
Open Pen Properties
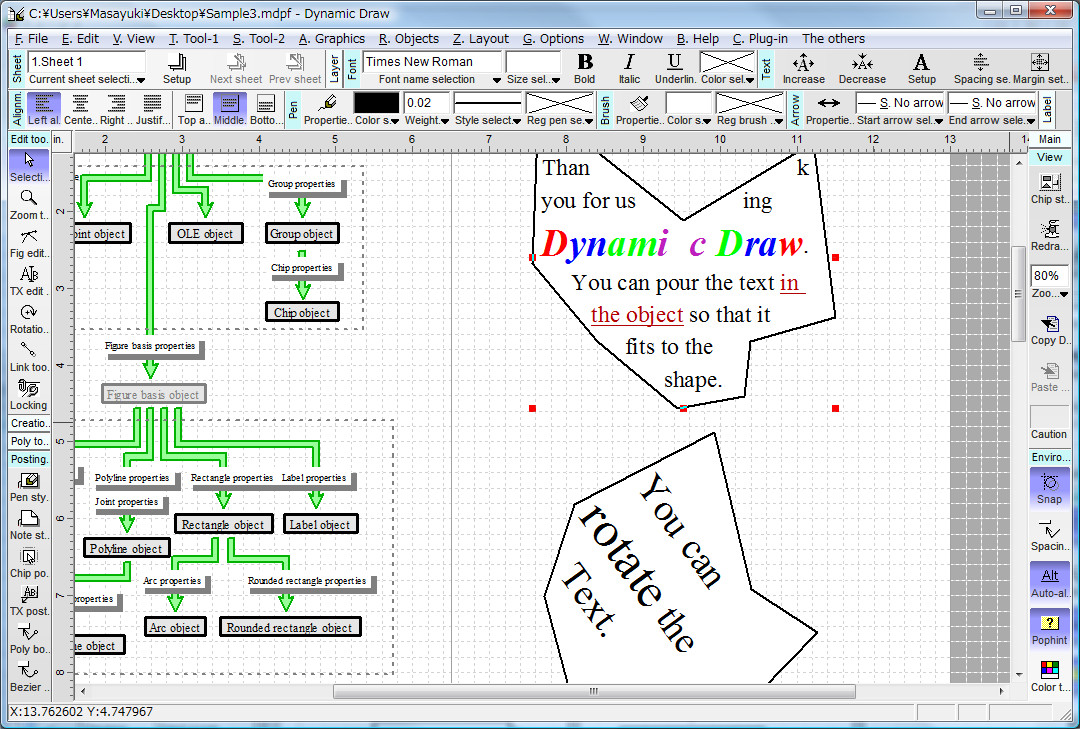coord(328,110)
